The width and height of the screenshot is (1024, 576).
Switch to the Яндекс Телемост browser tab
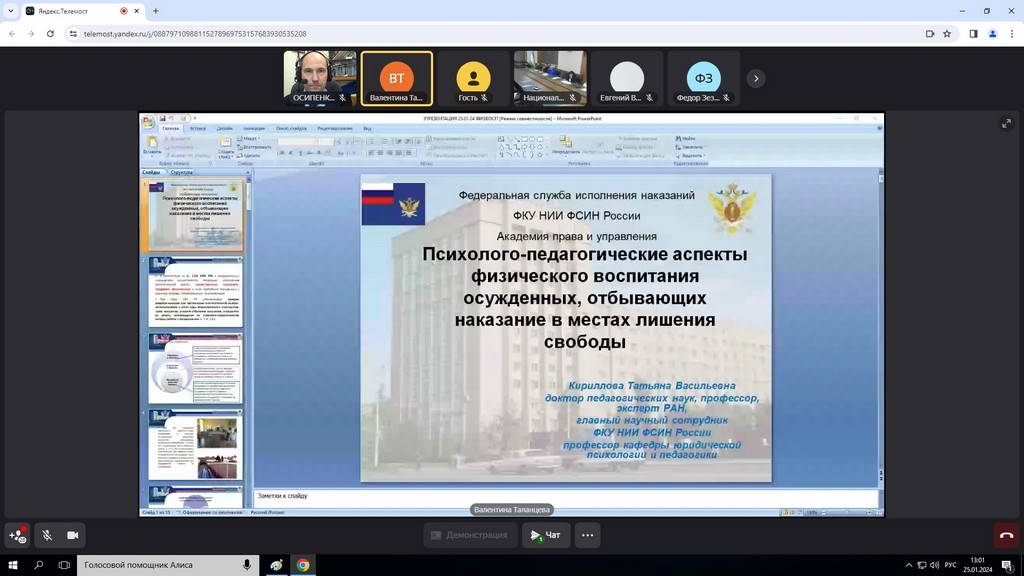tap(70, 11)
